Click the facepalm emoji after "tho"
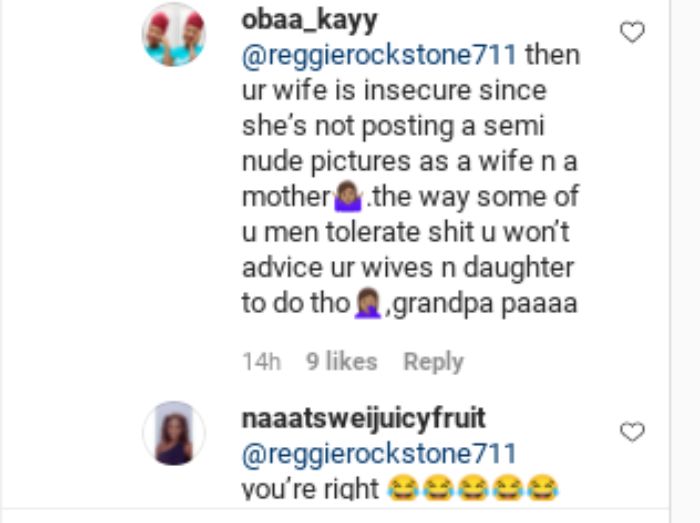The image size is (700, 523). point(368,303)
